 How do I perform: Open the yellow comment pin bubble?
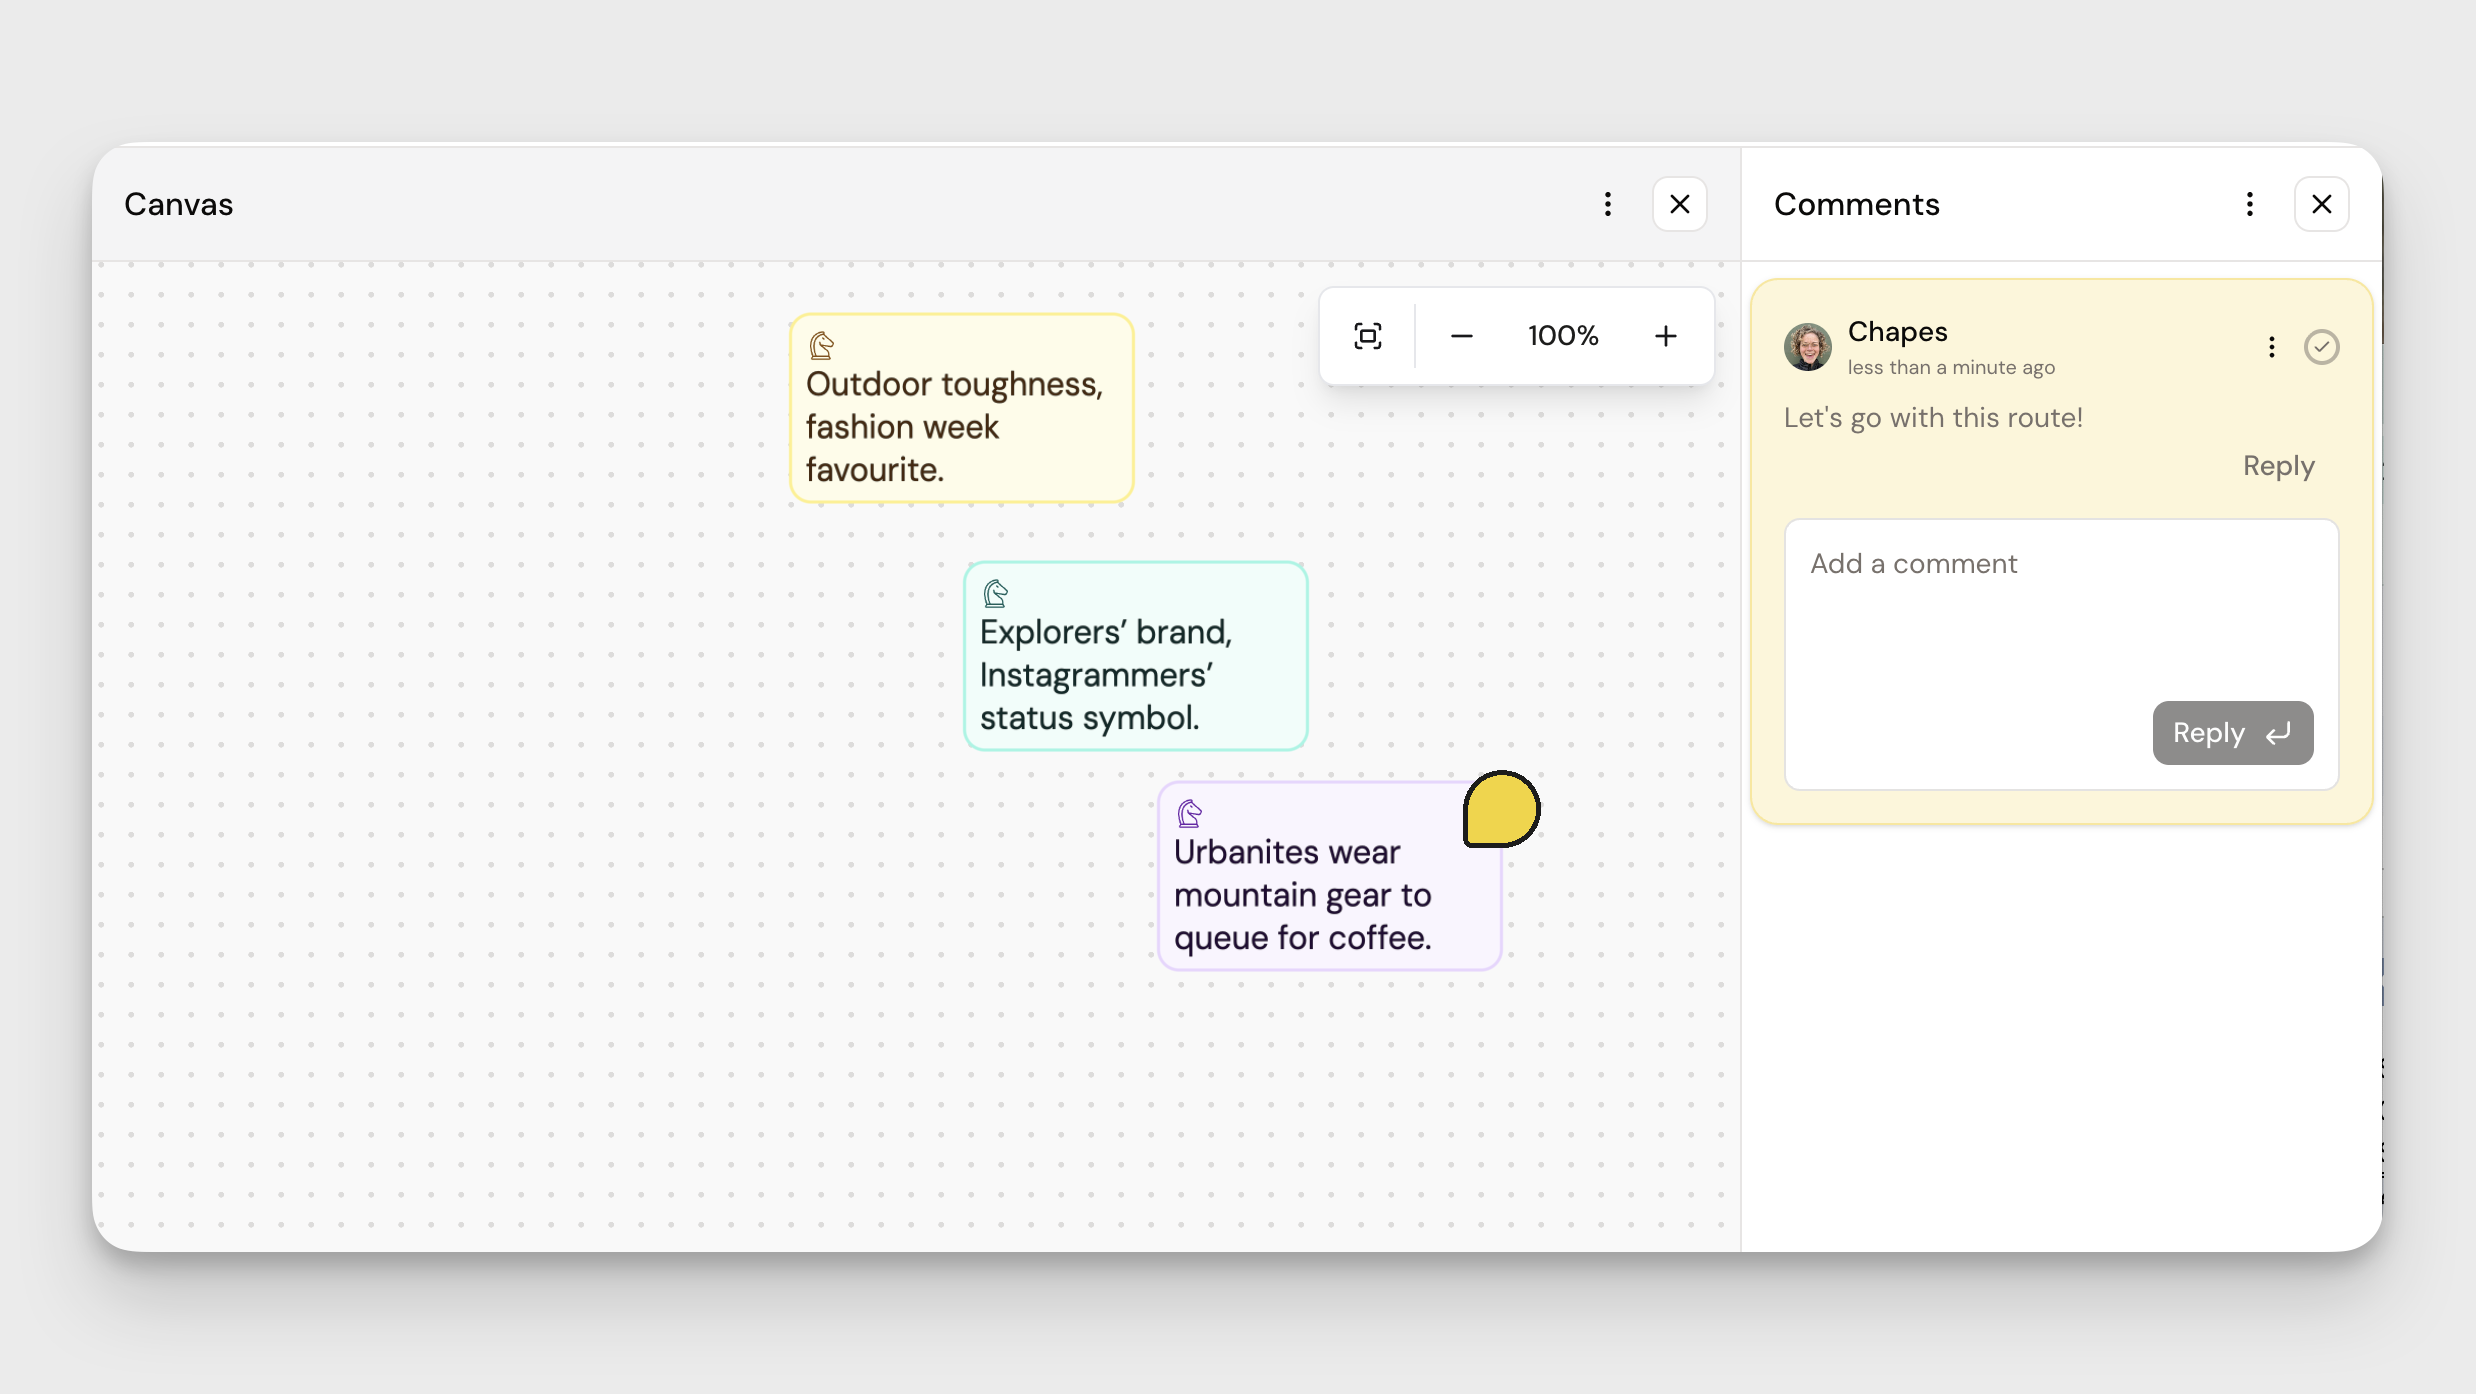(x=1501, y=809)
